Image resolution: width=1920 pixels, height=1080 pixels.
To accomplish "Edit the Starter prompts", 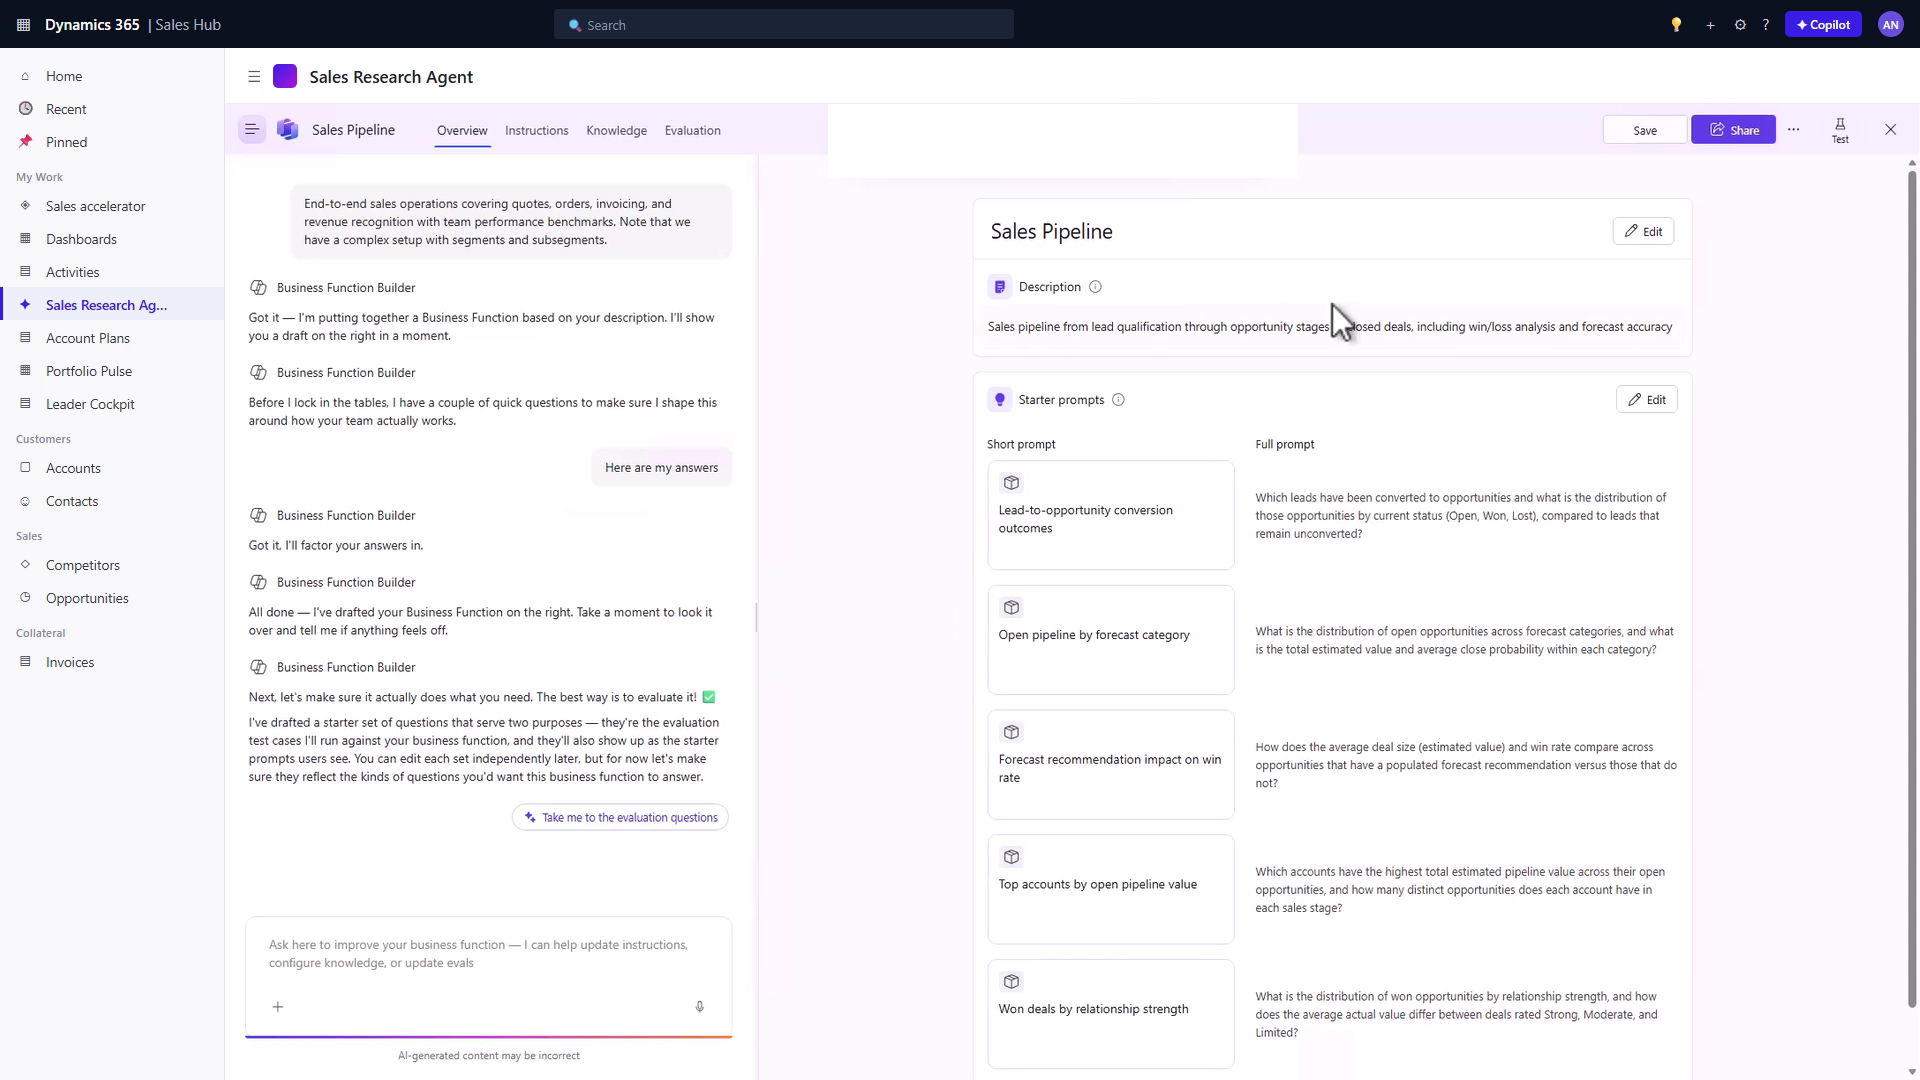I will pyautogui.click(x=1646, y=399).
